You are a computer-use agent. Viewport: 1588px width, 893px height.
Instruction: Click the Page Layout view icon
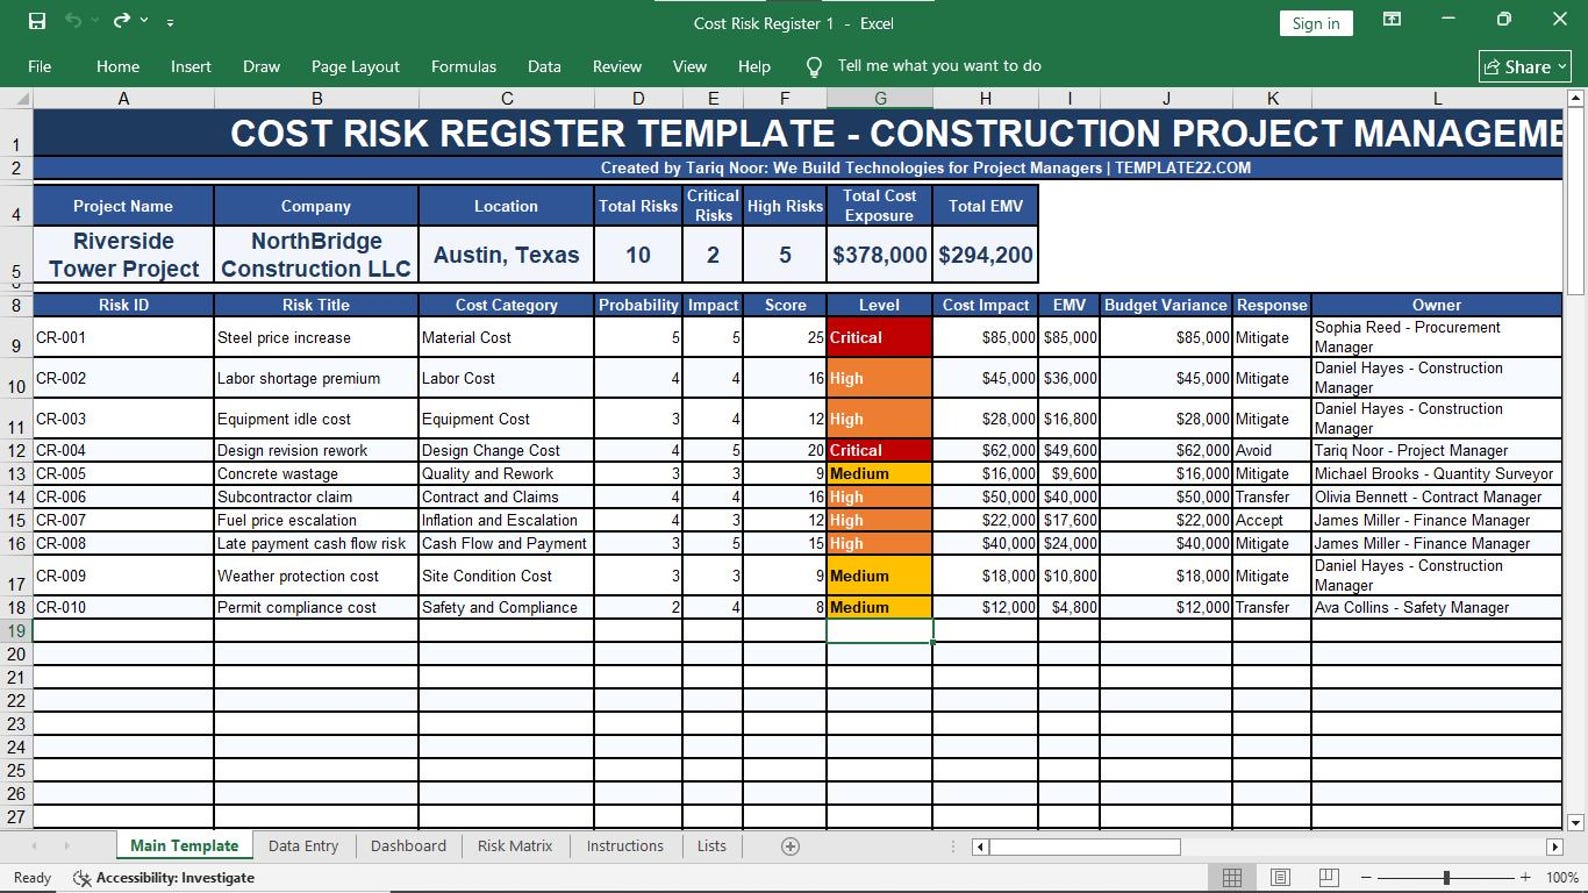pos(1280,878)
